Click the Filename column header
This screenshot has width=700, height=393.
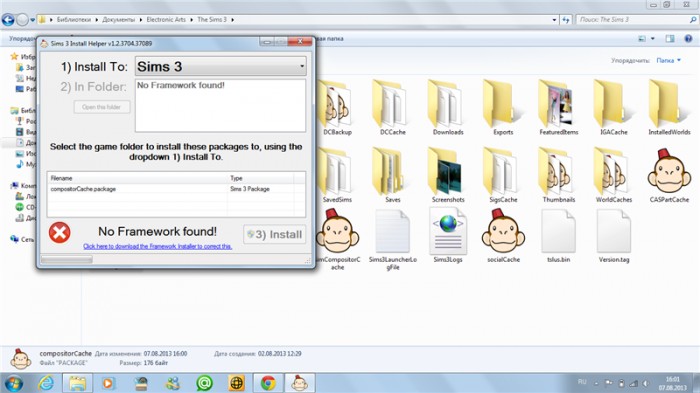pos(138,178)
